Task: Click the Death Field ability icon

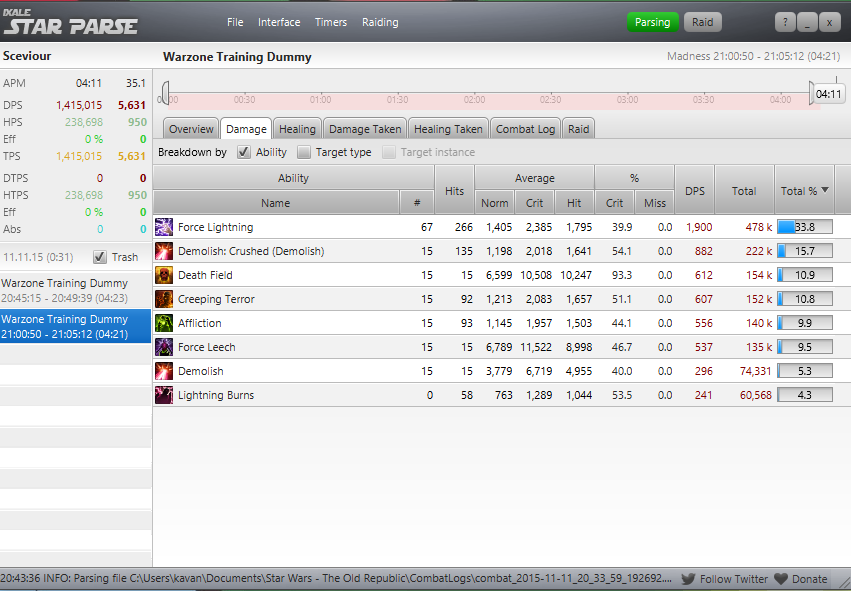Action: (164, 275)
